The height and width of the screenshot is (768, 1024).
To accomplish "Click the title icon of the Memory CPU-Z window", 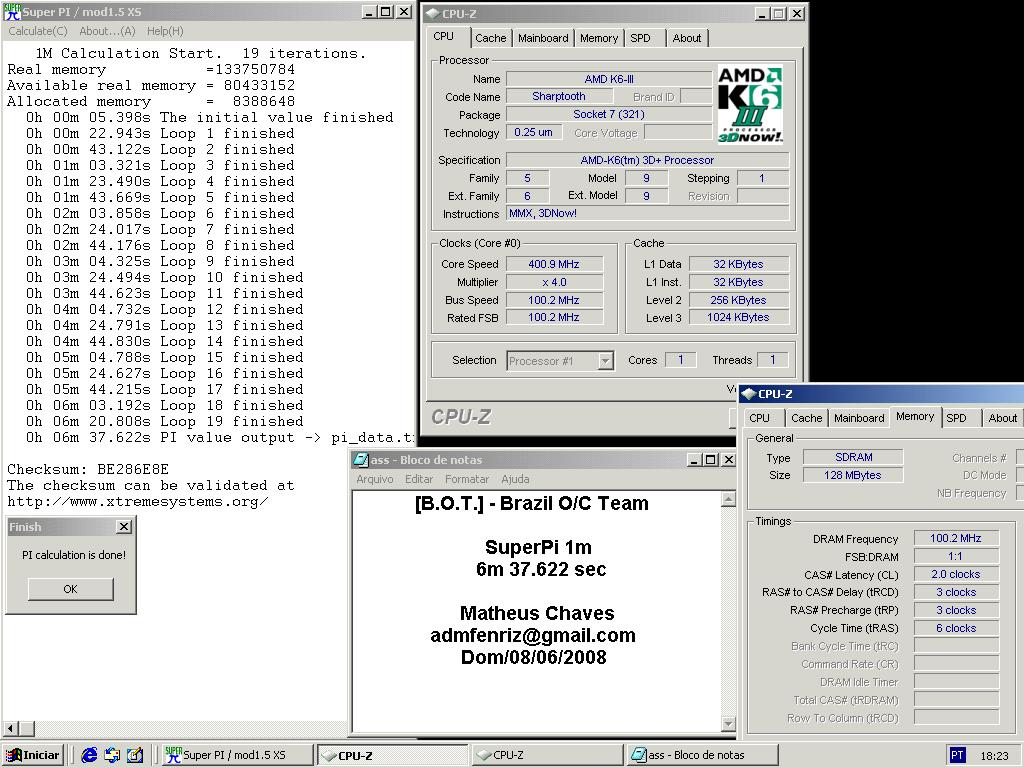I will [749, 394].
